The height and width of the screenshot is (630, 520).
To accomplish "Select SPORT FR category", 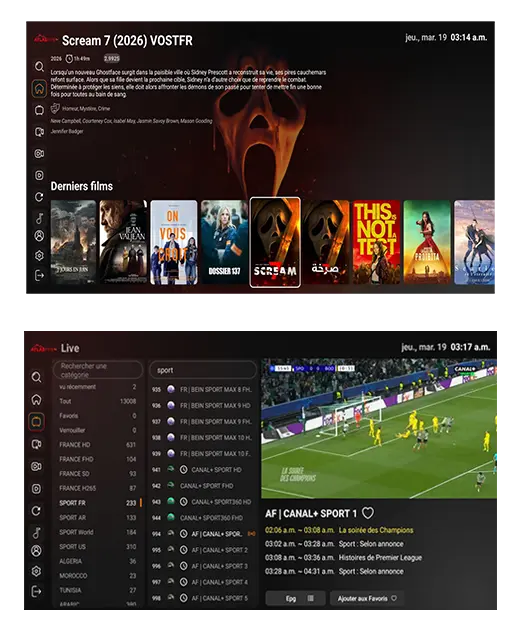I will pyautogui.click(x=98, y=503).
